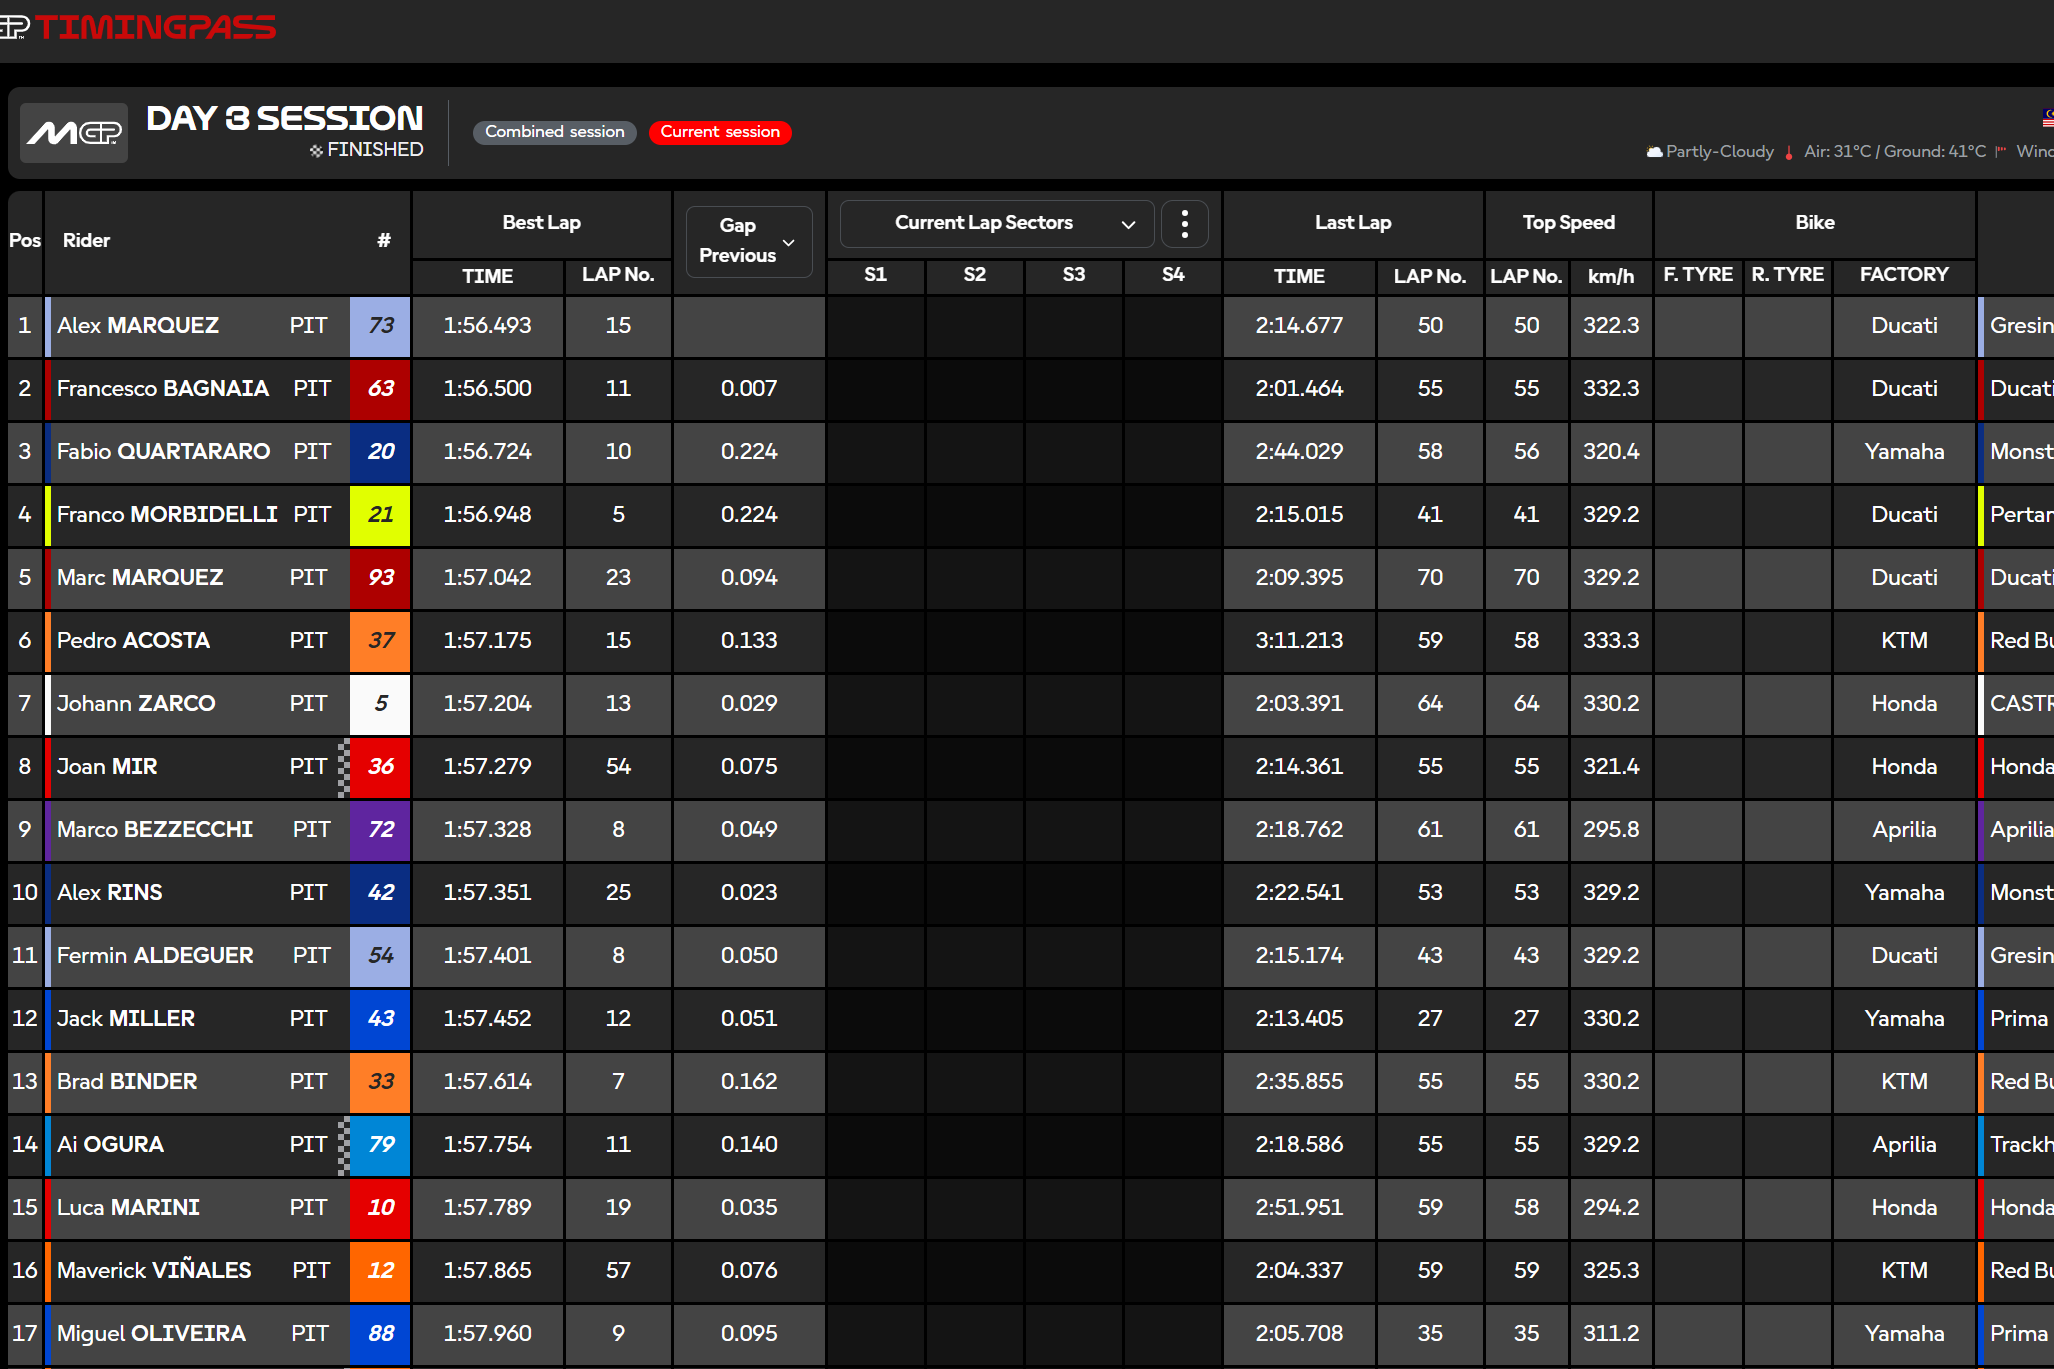The width and height of the screenshot is (2054, 1369).
Task: Click rider number 37 orange badge
Action: click(380, 641)
